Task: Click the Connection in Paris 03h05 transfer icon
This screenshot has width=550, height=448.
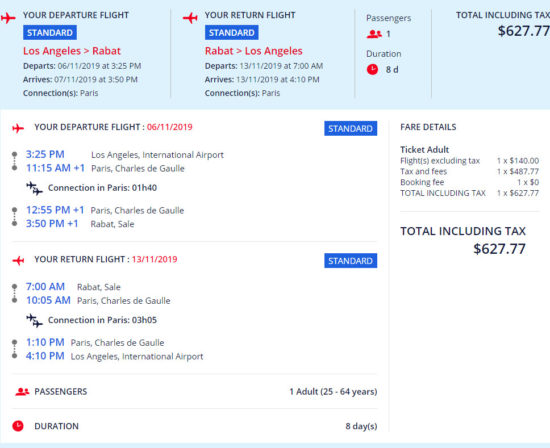Action: pyautogui.click(x=34, y=320)
